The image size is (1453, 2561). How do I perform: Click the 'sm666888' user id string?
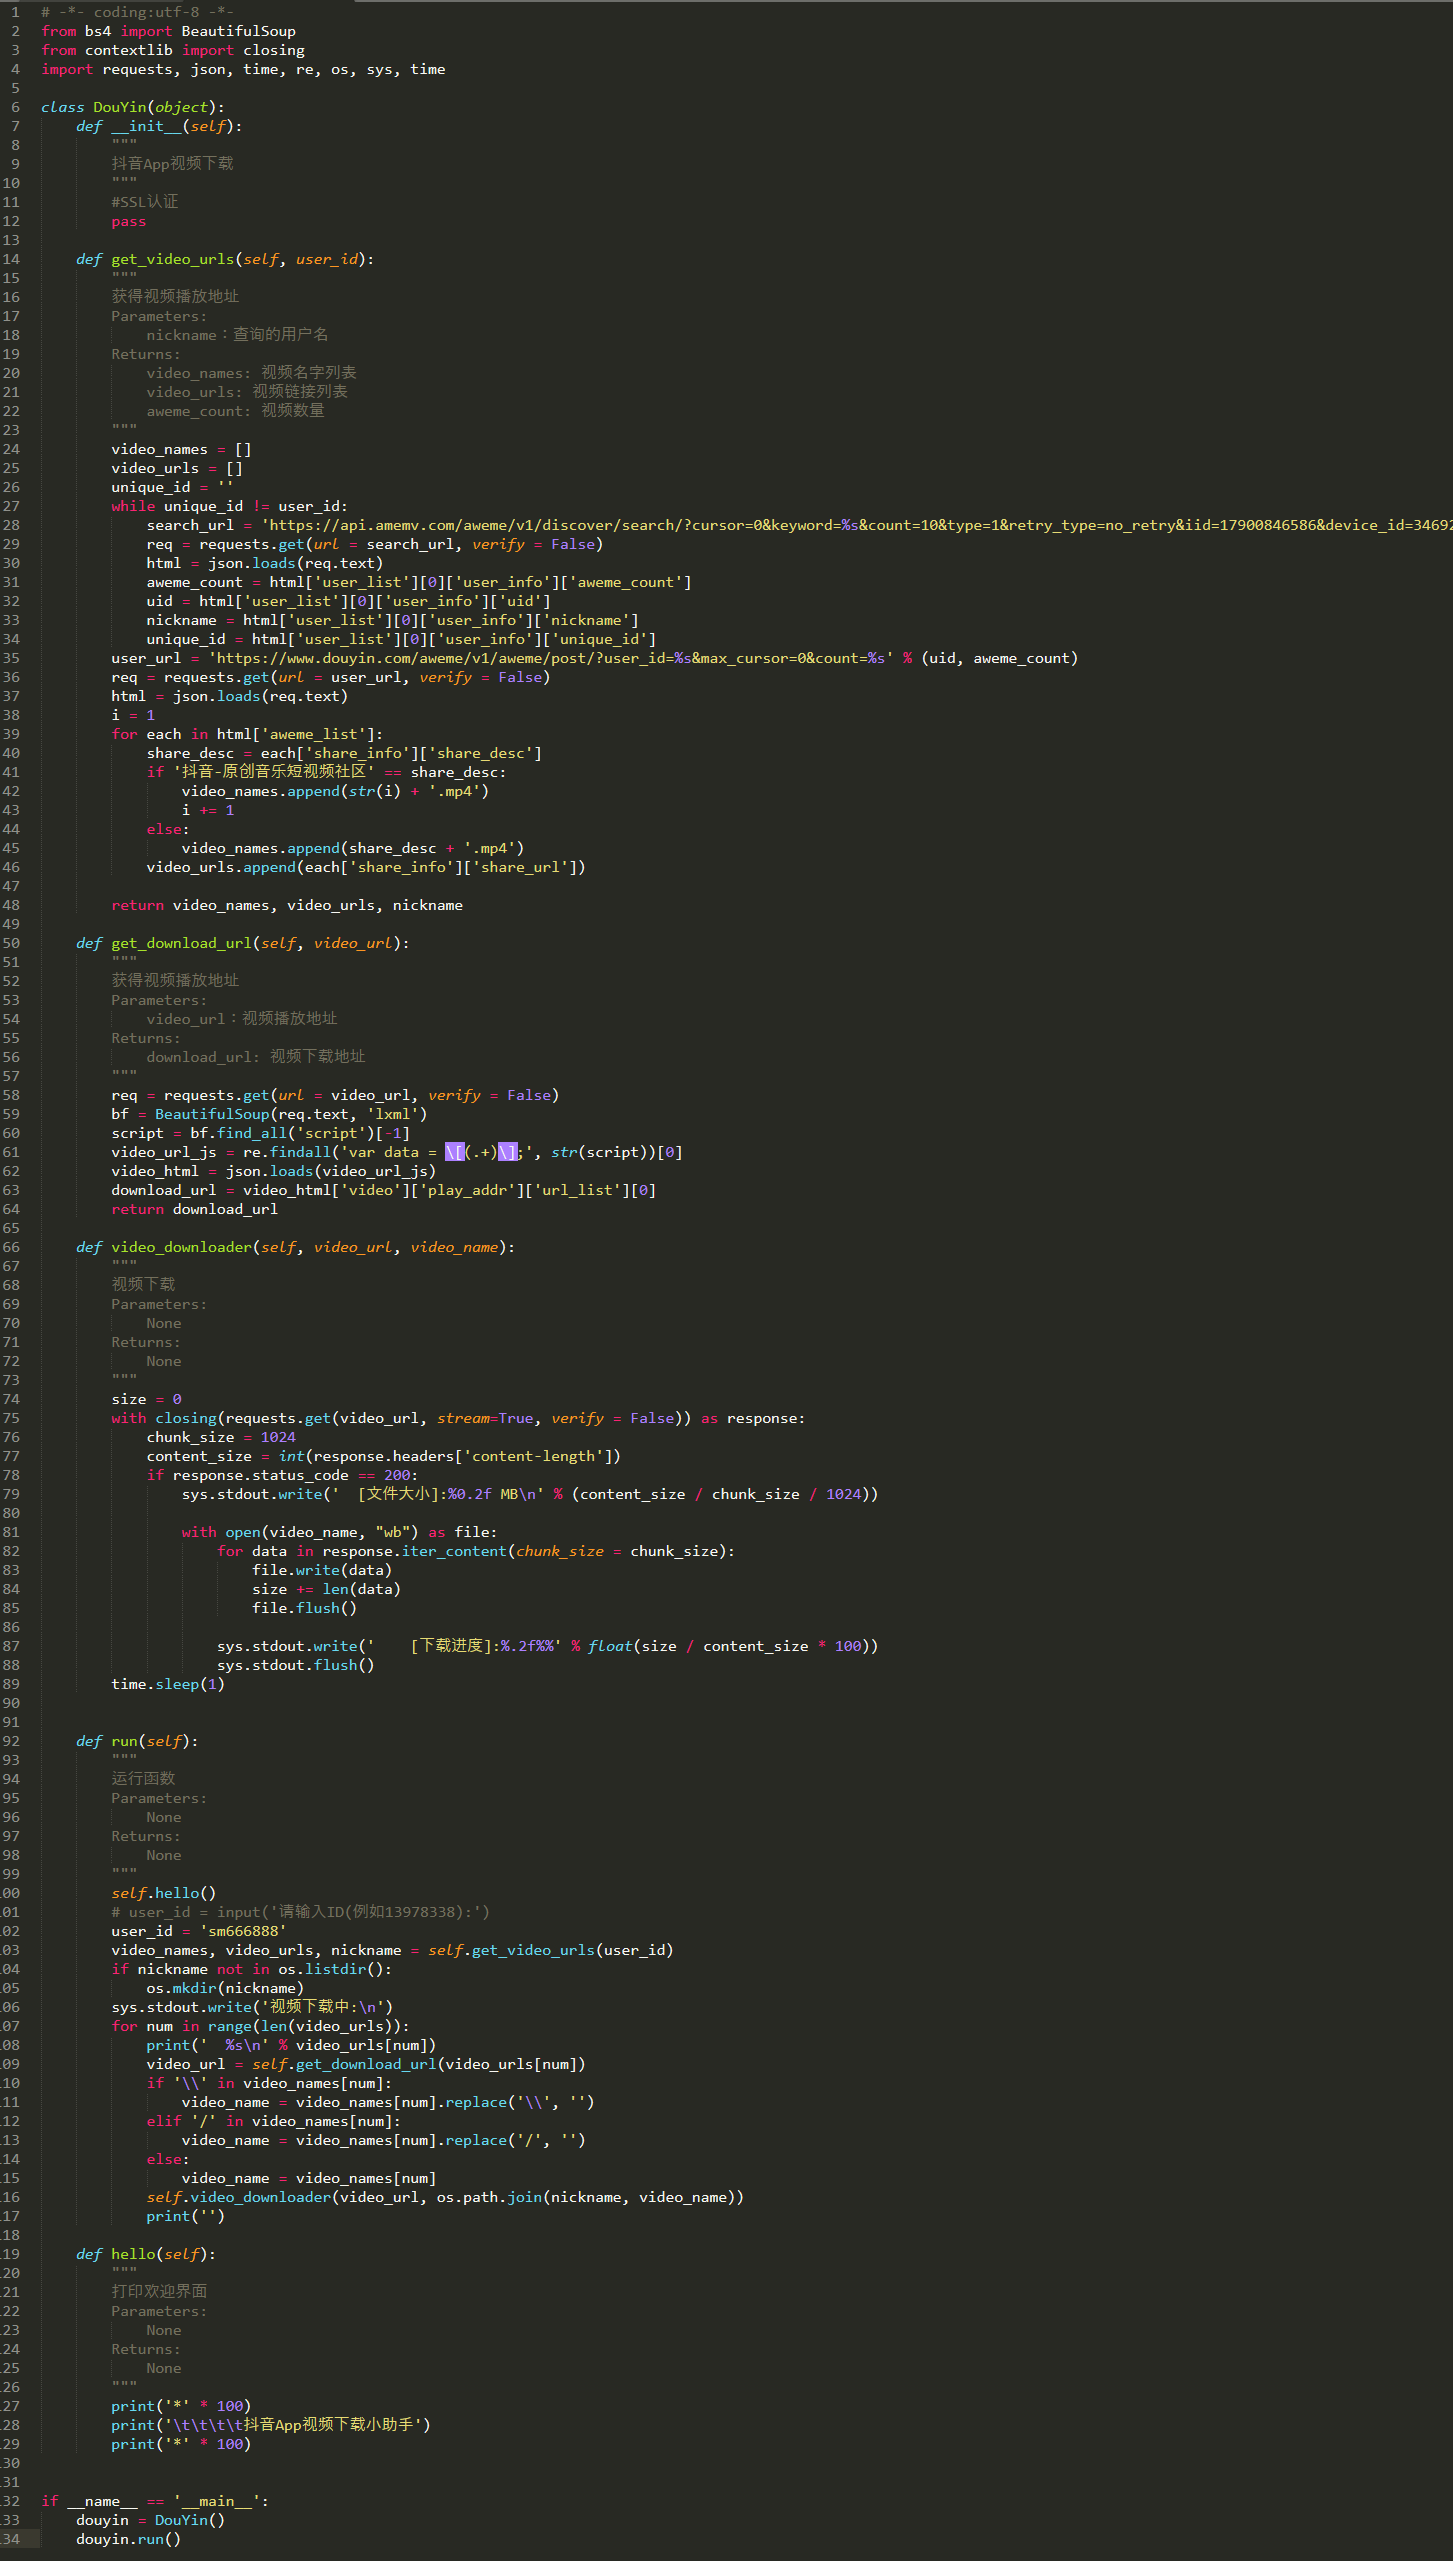tap(243, 1931)
